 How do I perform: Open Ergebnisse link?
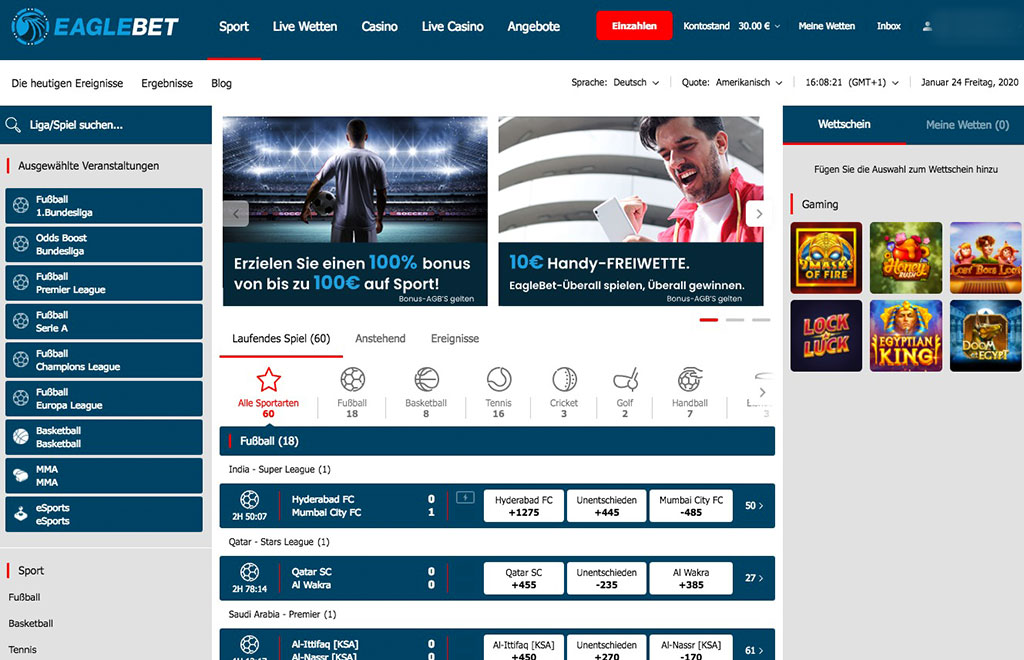click(x=167, y=83)
